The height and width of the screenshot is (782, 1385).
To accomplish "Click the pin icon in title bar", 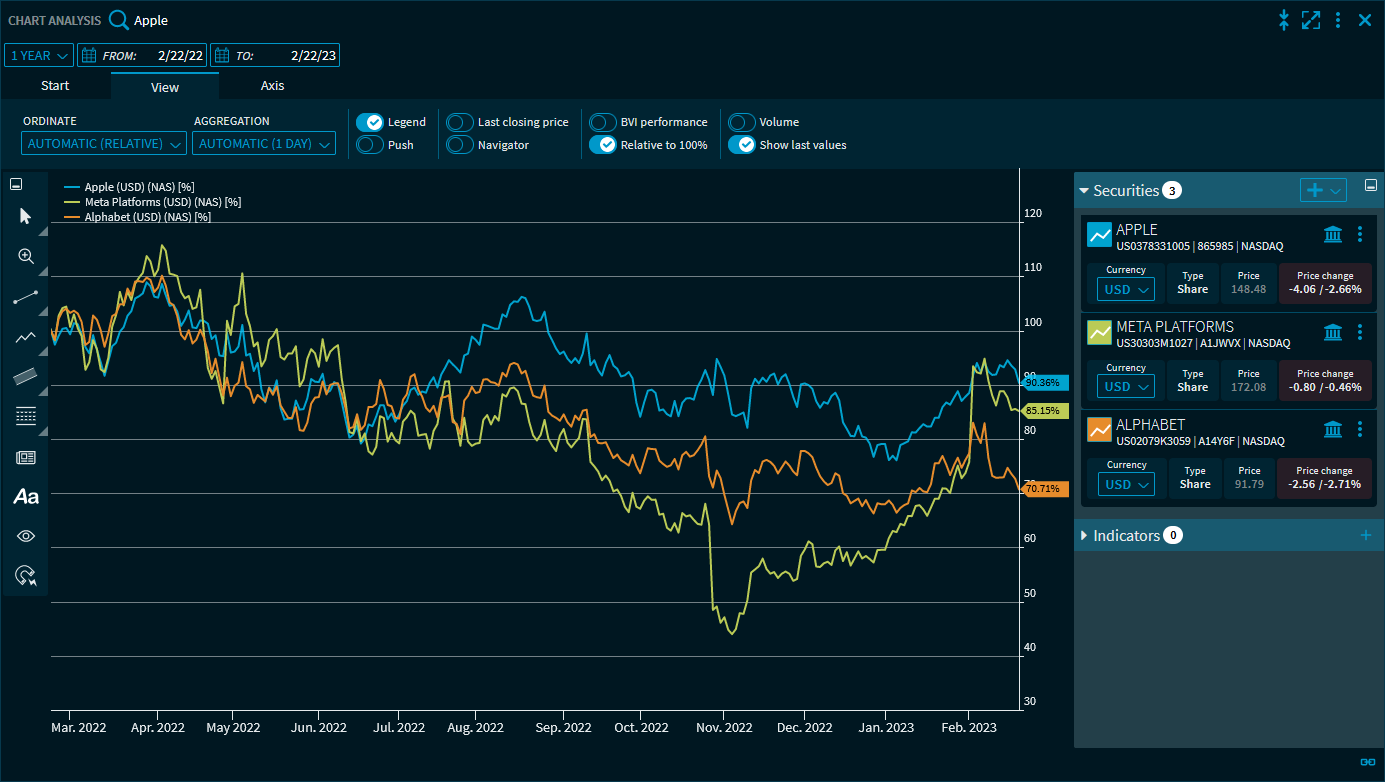I will [x=1284, y=20].
